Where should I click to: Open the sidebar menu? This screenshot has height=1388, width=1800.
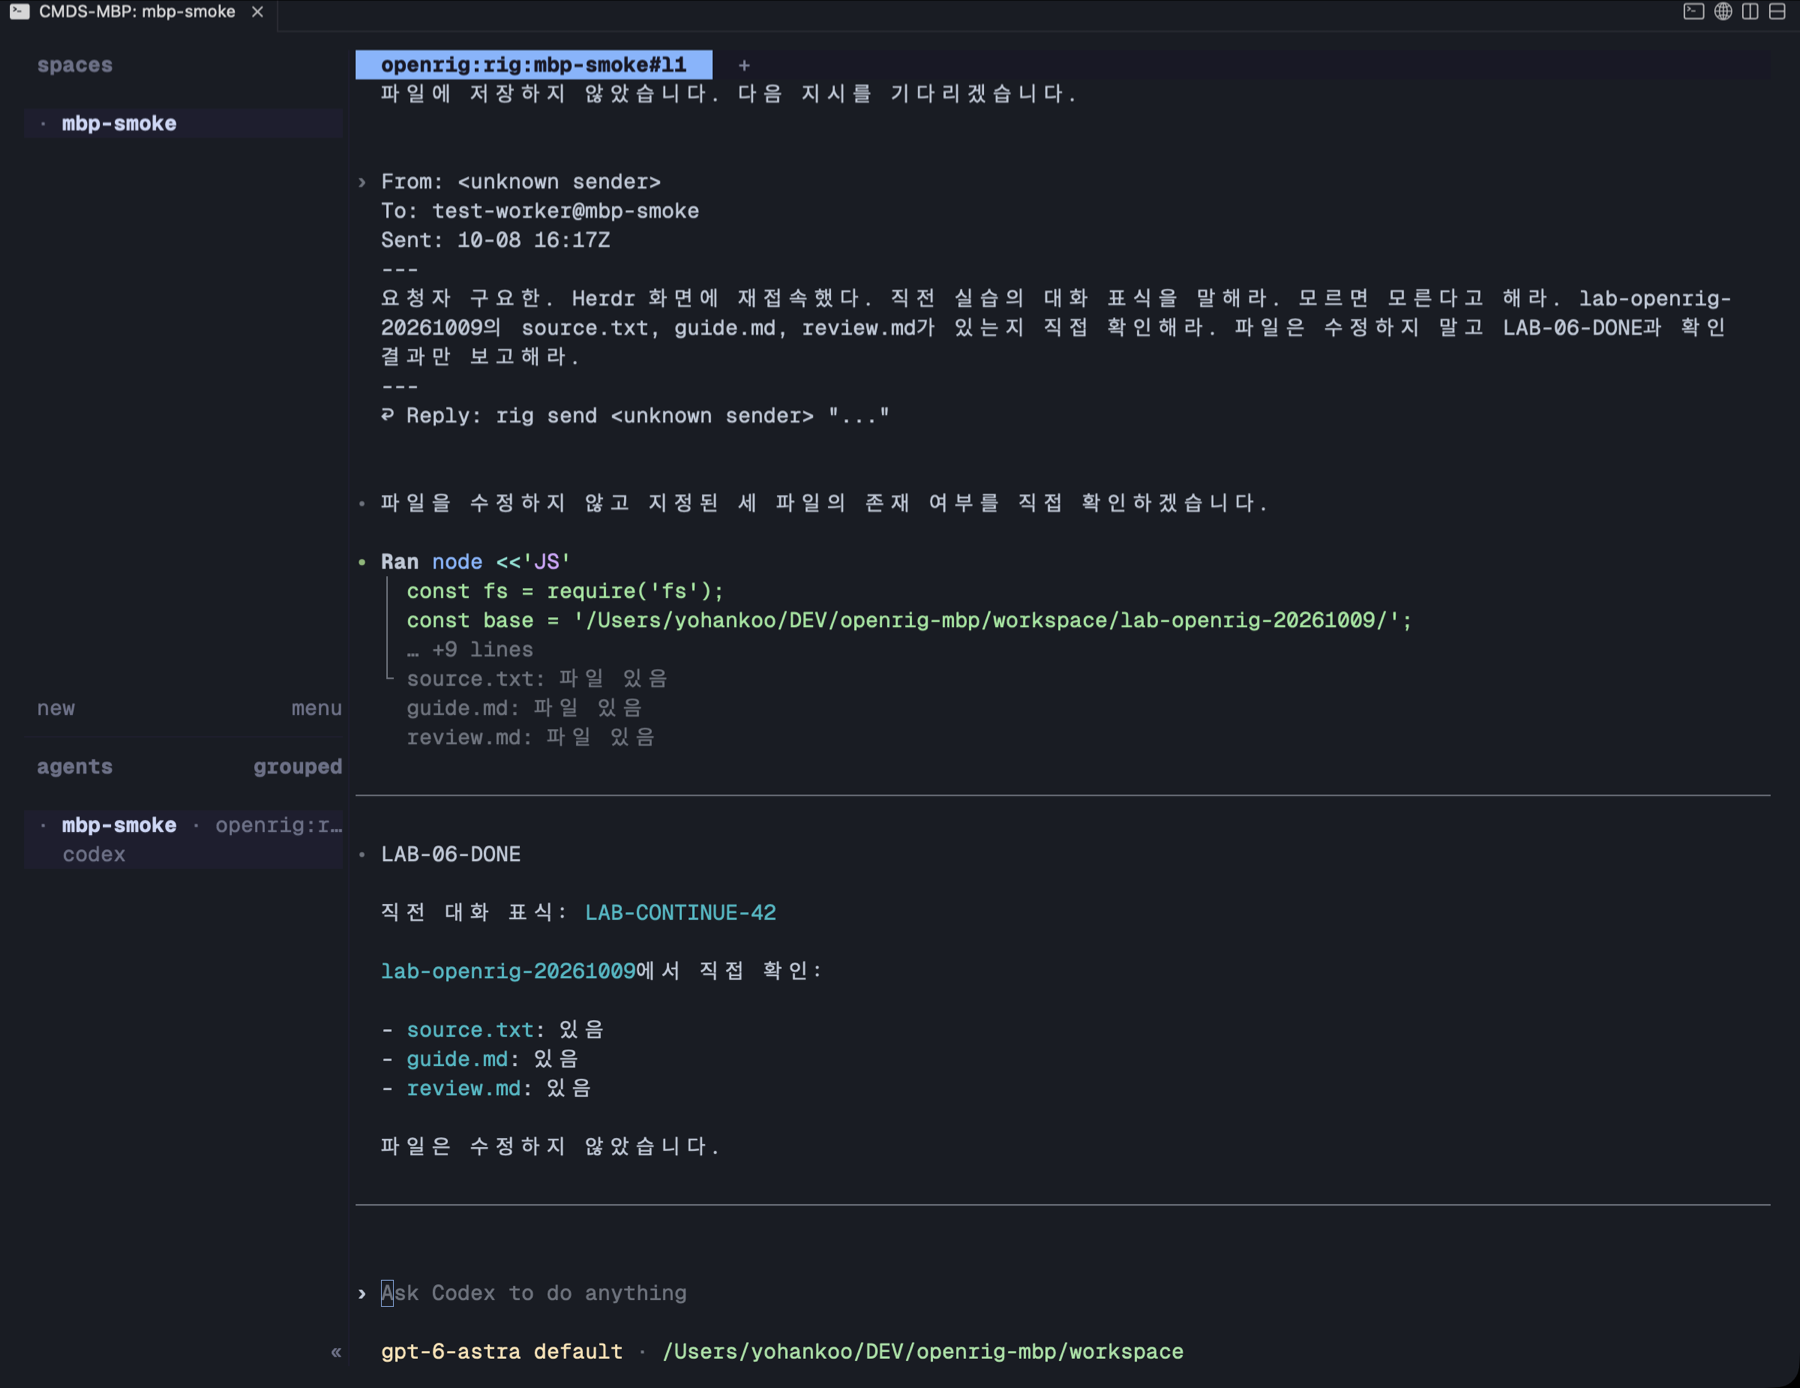click(316, 708)
